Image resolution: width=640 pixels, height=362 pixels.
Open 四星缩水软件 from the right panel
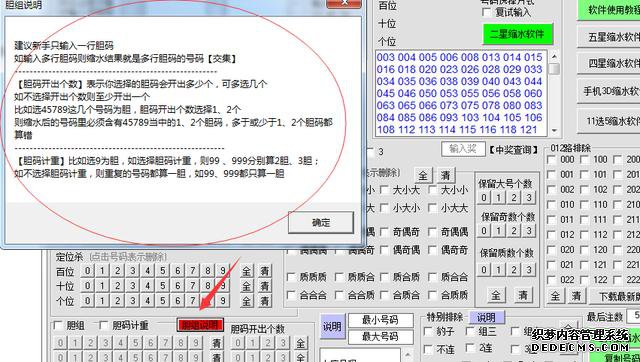click(611, 63)
